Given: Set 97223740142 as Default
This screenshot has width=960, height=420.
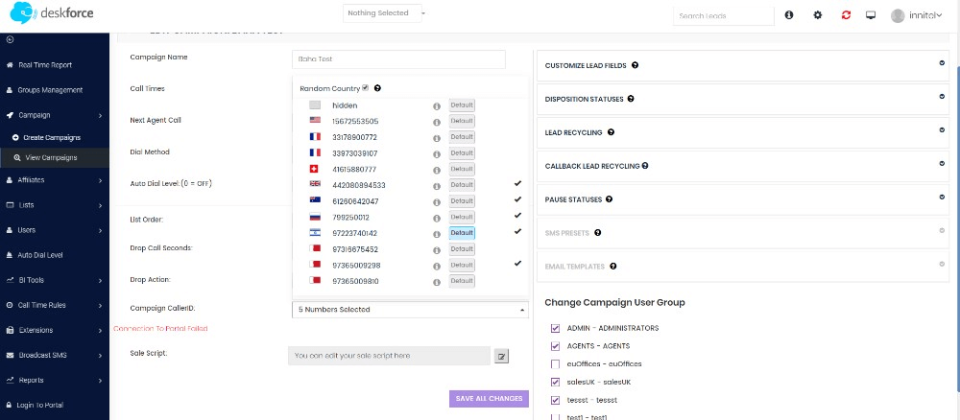Looking at the screenshot, I should point(462,233).
